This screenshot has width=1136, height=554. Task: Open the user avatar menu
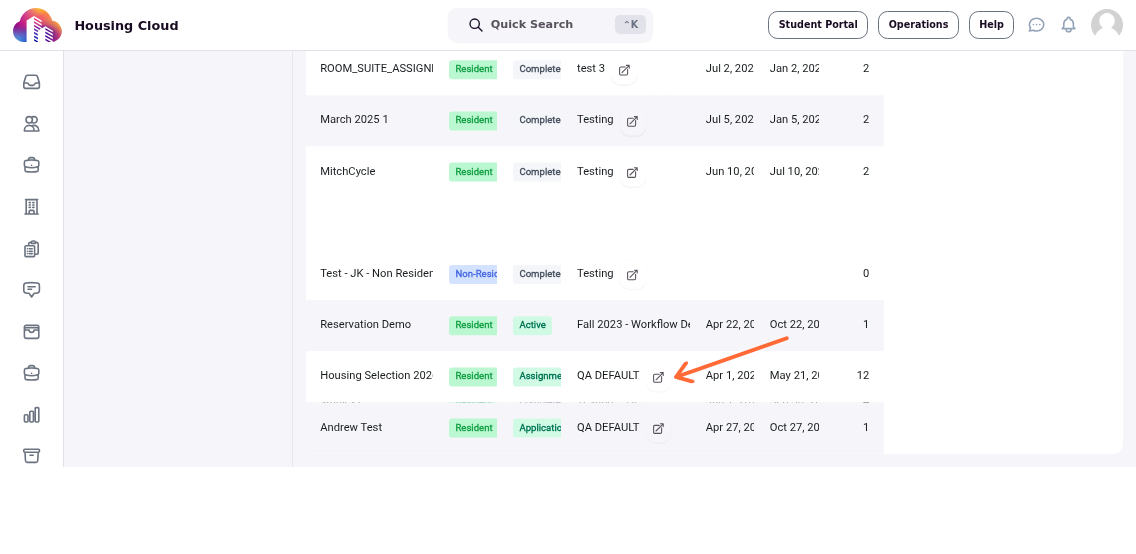click(1107, 25)
